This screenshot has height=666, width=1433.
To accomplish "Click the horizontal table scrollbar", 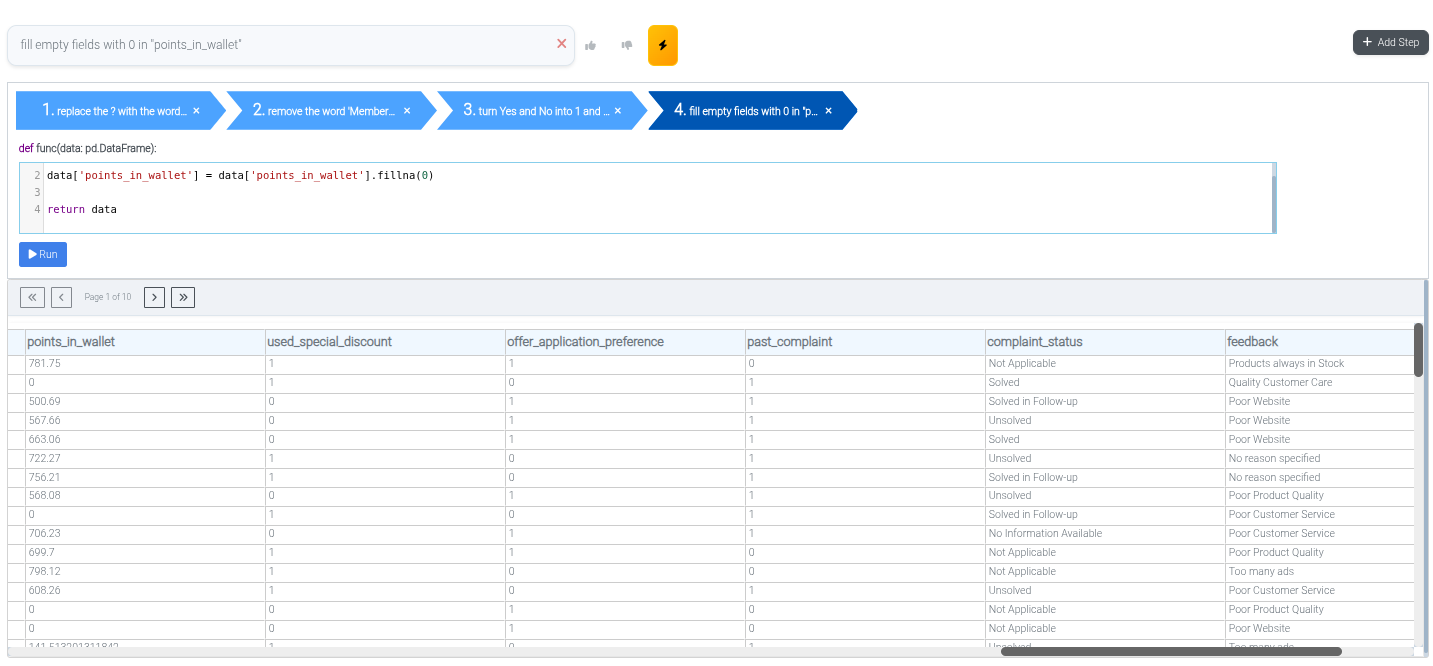I will tap(1170, 651).
